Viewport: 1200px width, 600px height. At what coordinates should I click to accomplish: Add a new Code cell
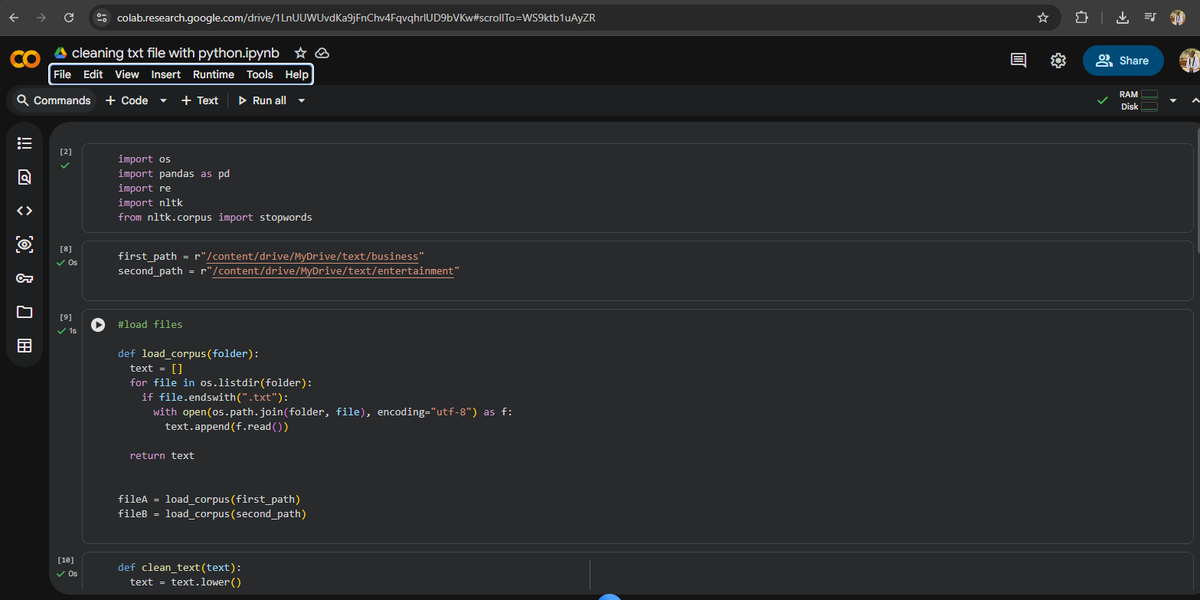tap(127, 100)
